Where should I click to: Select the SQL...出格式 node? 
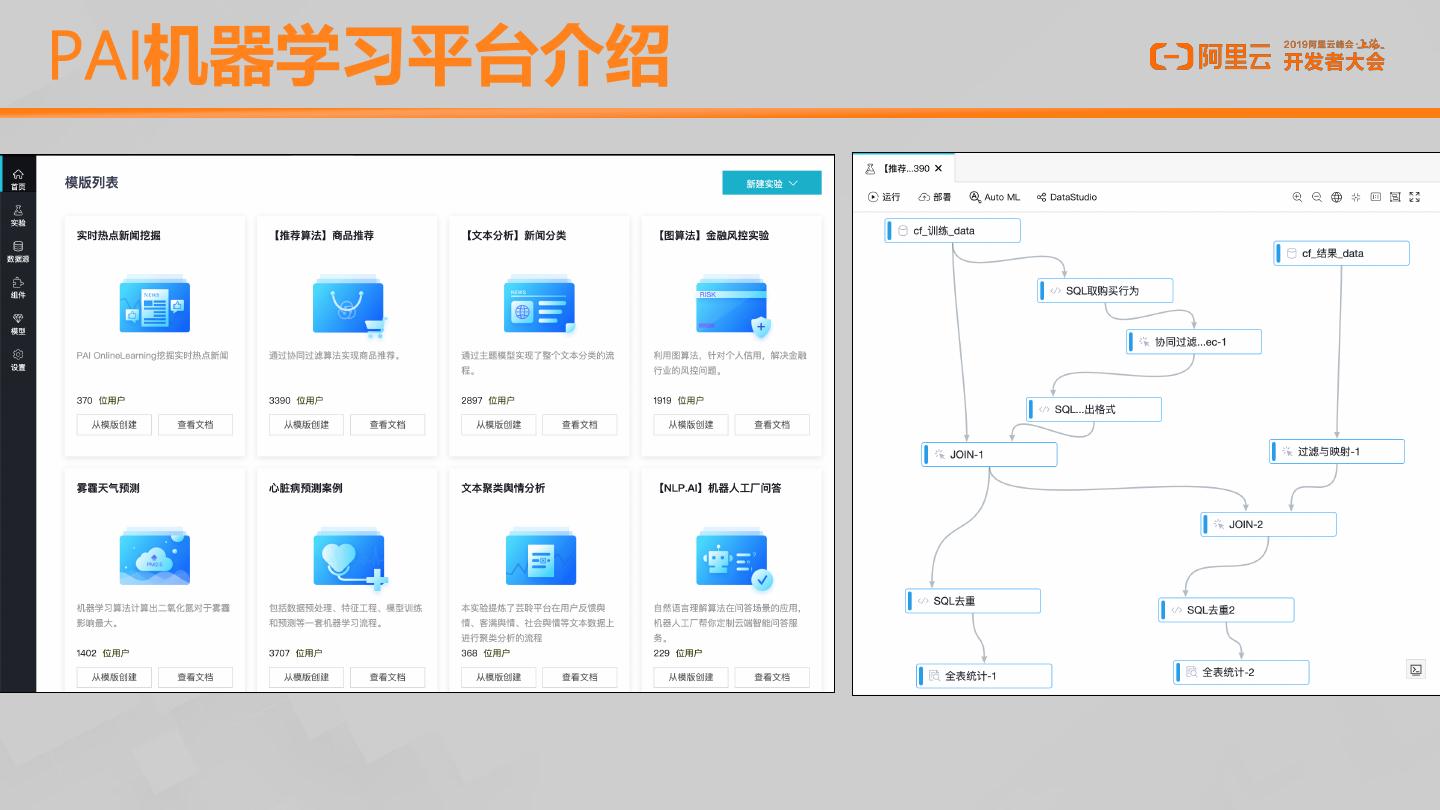pos(1094,409)
